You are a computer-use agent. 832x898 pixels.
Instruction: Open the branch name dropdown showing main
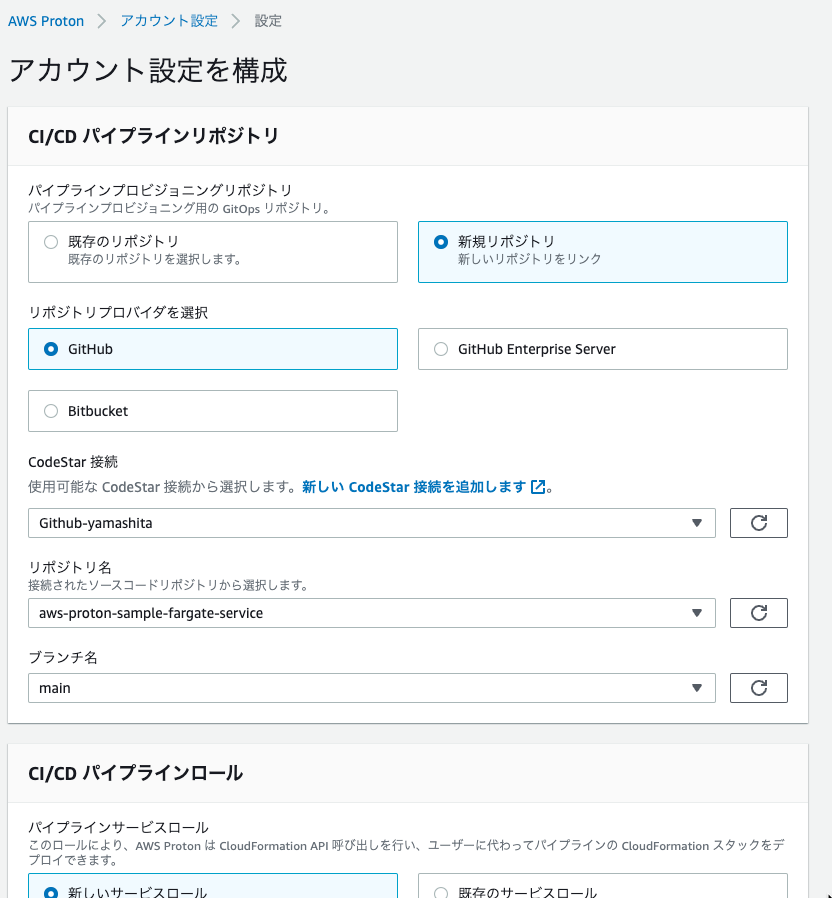[x=372, y=688]
